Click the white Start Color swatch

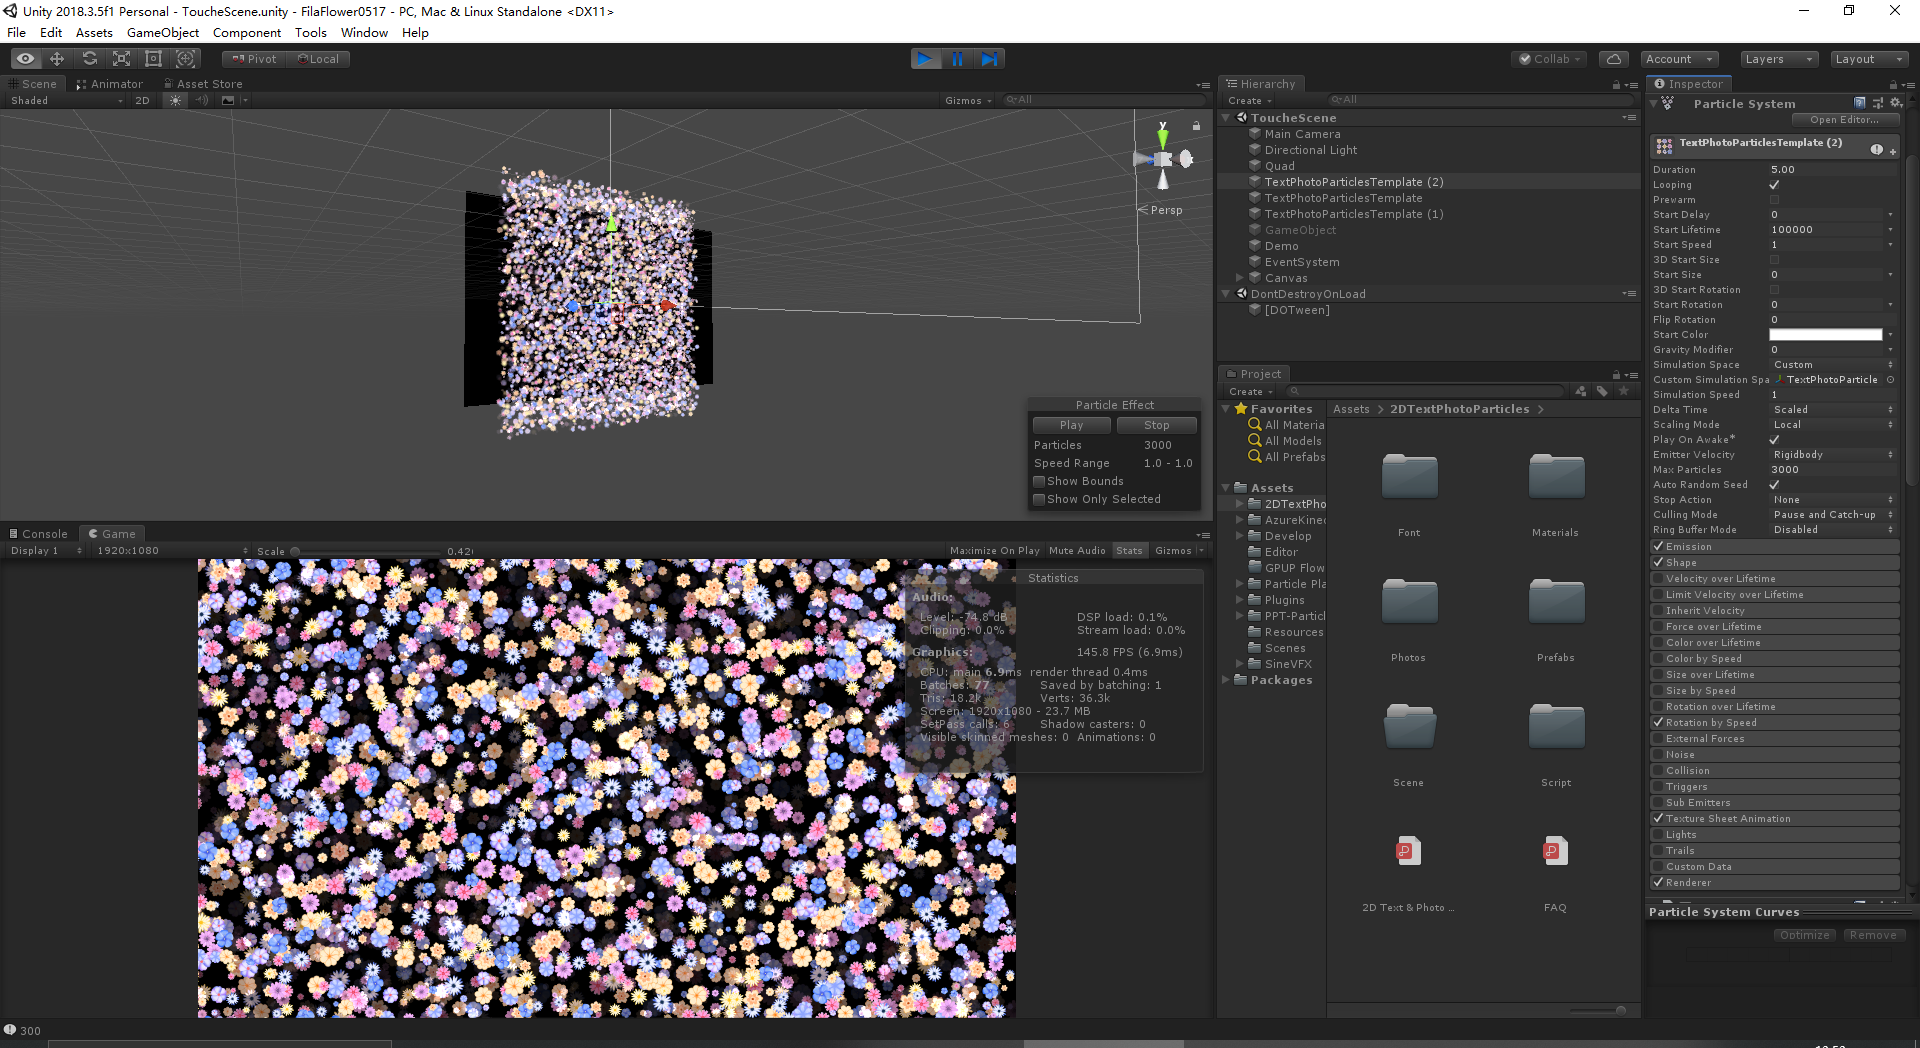[1825, 335]
